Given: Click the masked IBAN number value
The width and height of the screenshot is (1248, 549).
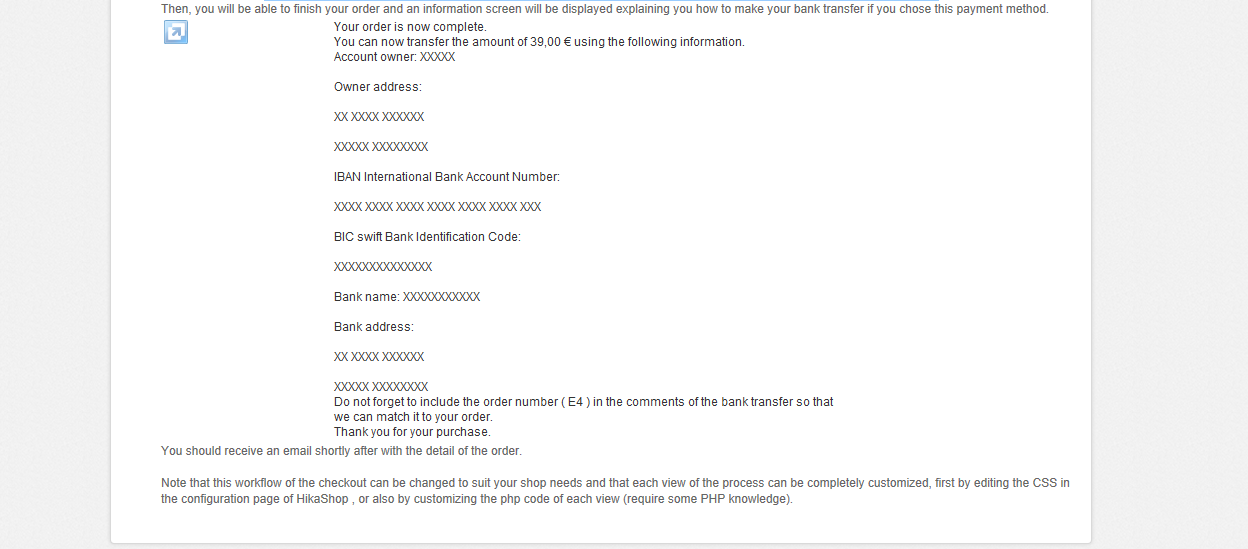Looking at the screenshot, I should tap(437, 207).
